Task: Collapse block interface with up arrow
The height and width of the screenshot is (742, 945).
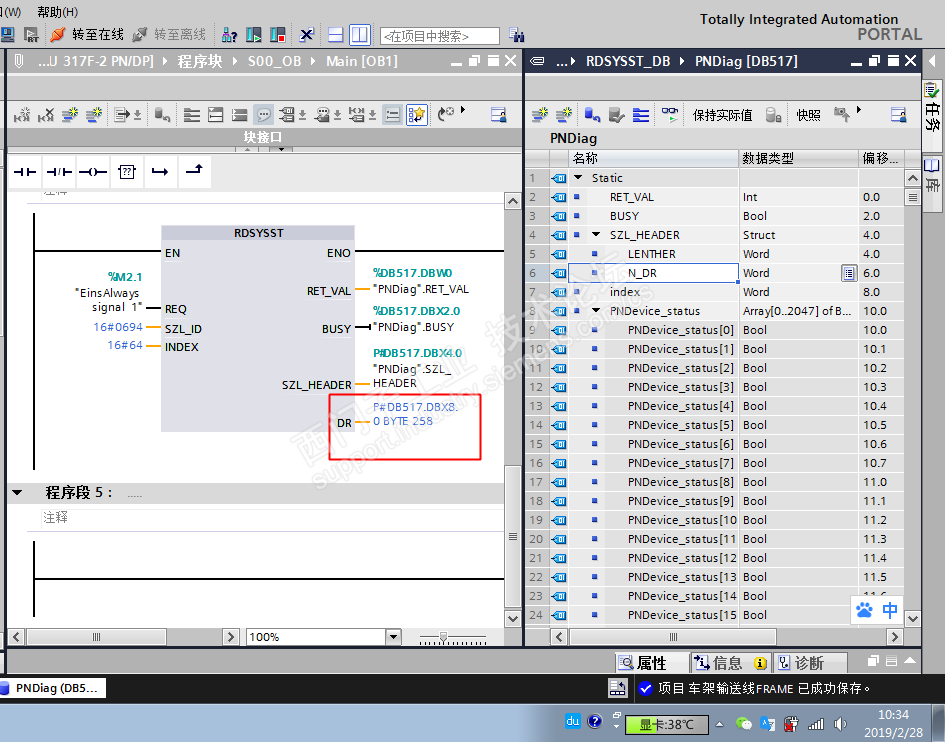Action: 247,148
